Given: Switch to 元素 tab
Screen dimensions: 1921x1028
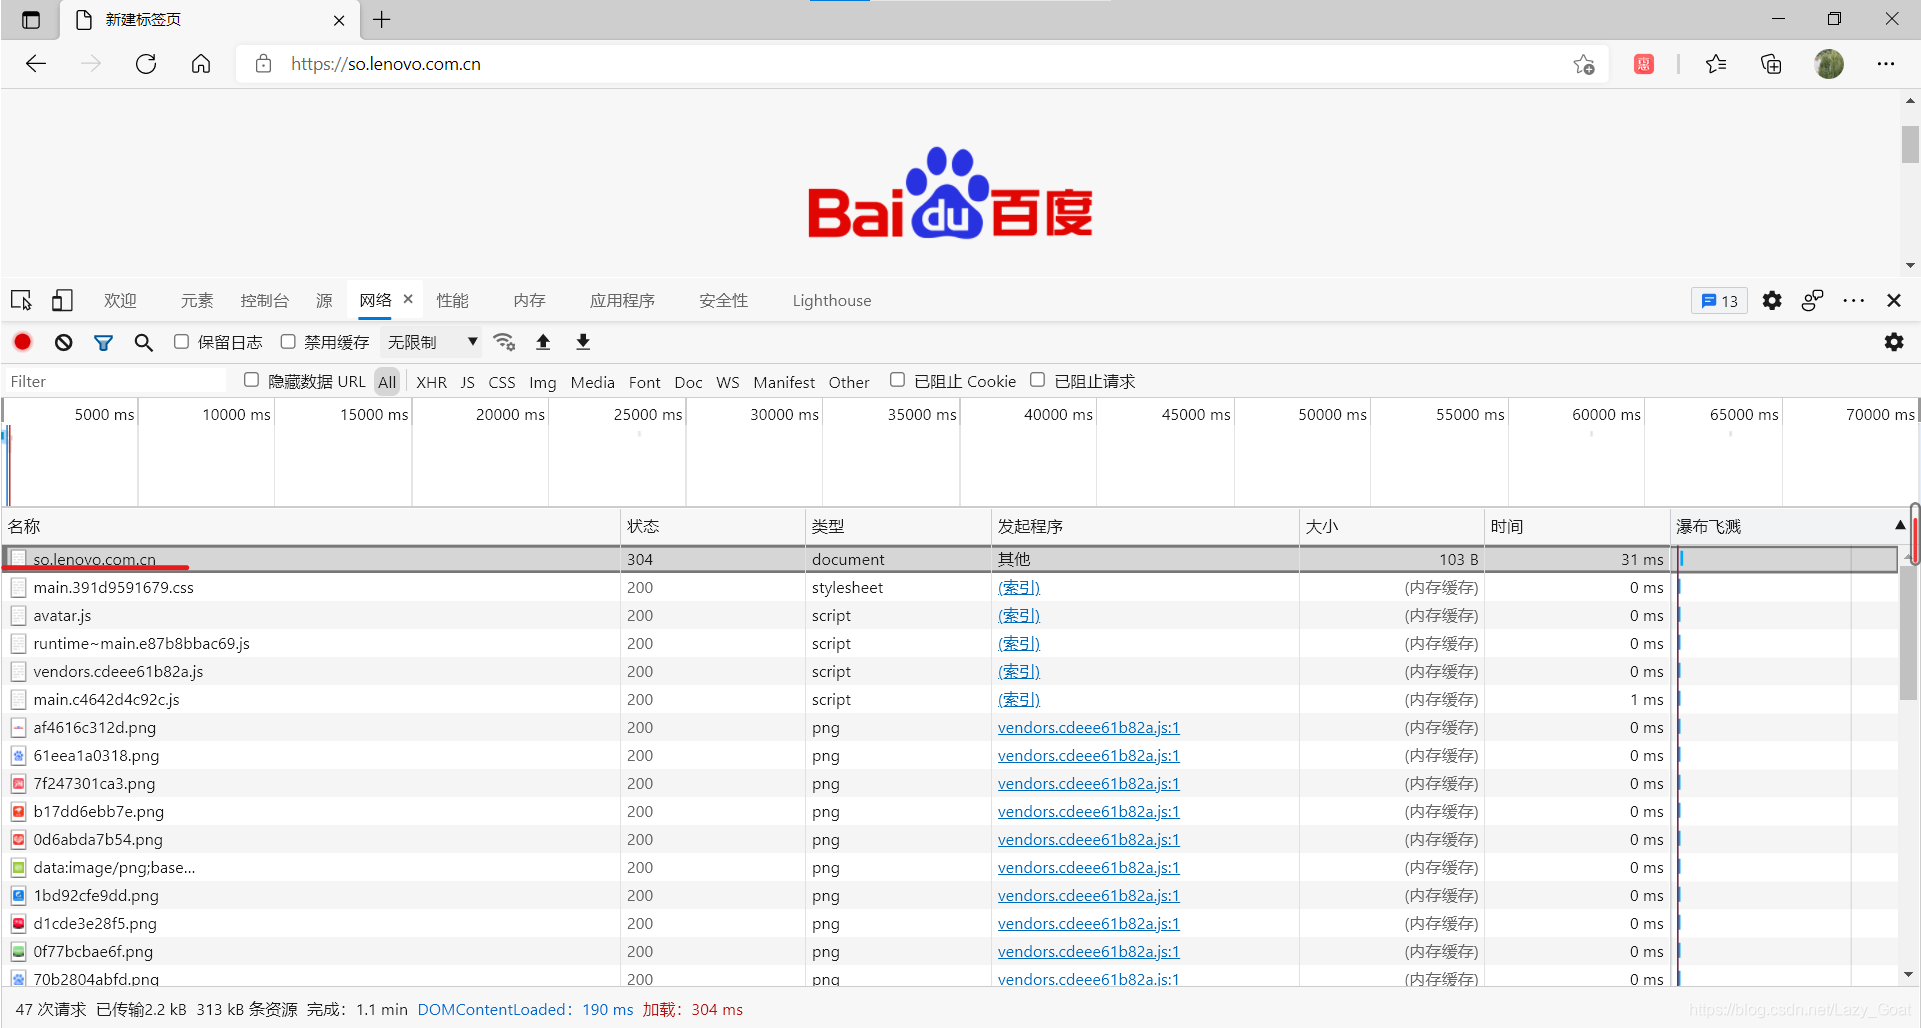Looking at the screenshot, I should [197, 300].
